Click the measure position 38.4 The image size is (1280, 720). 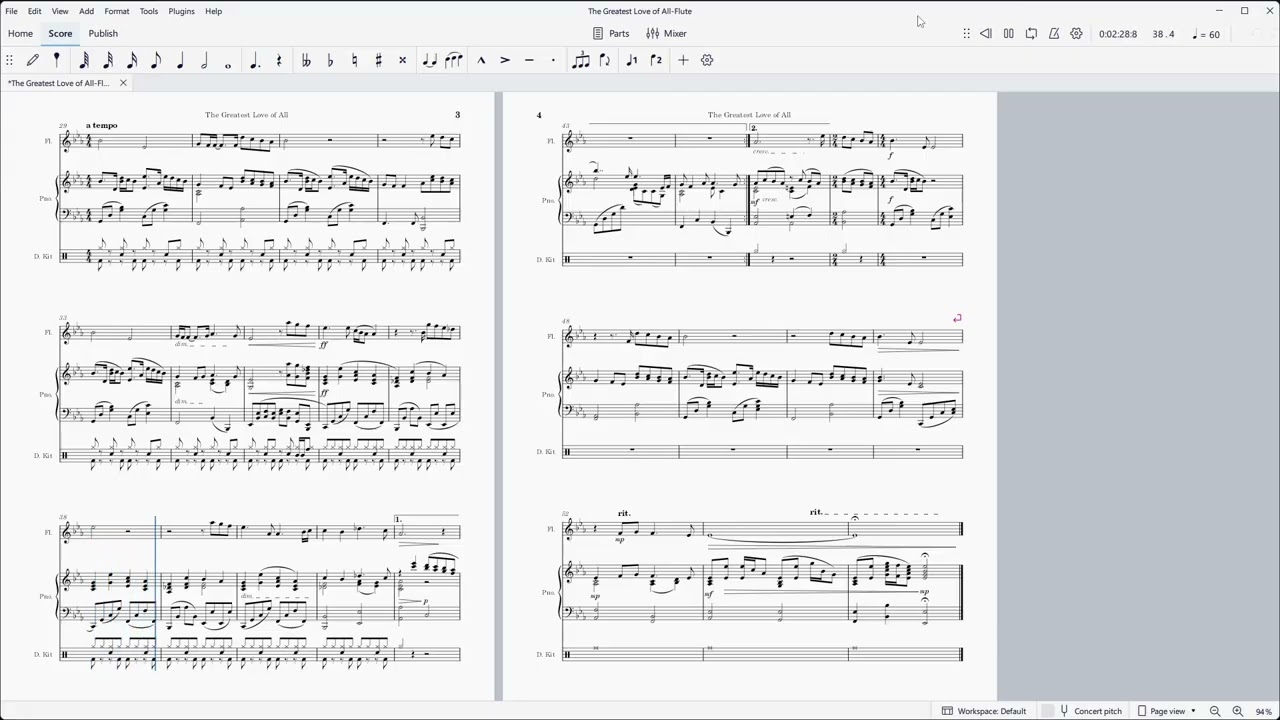(x=1163, y=34)
